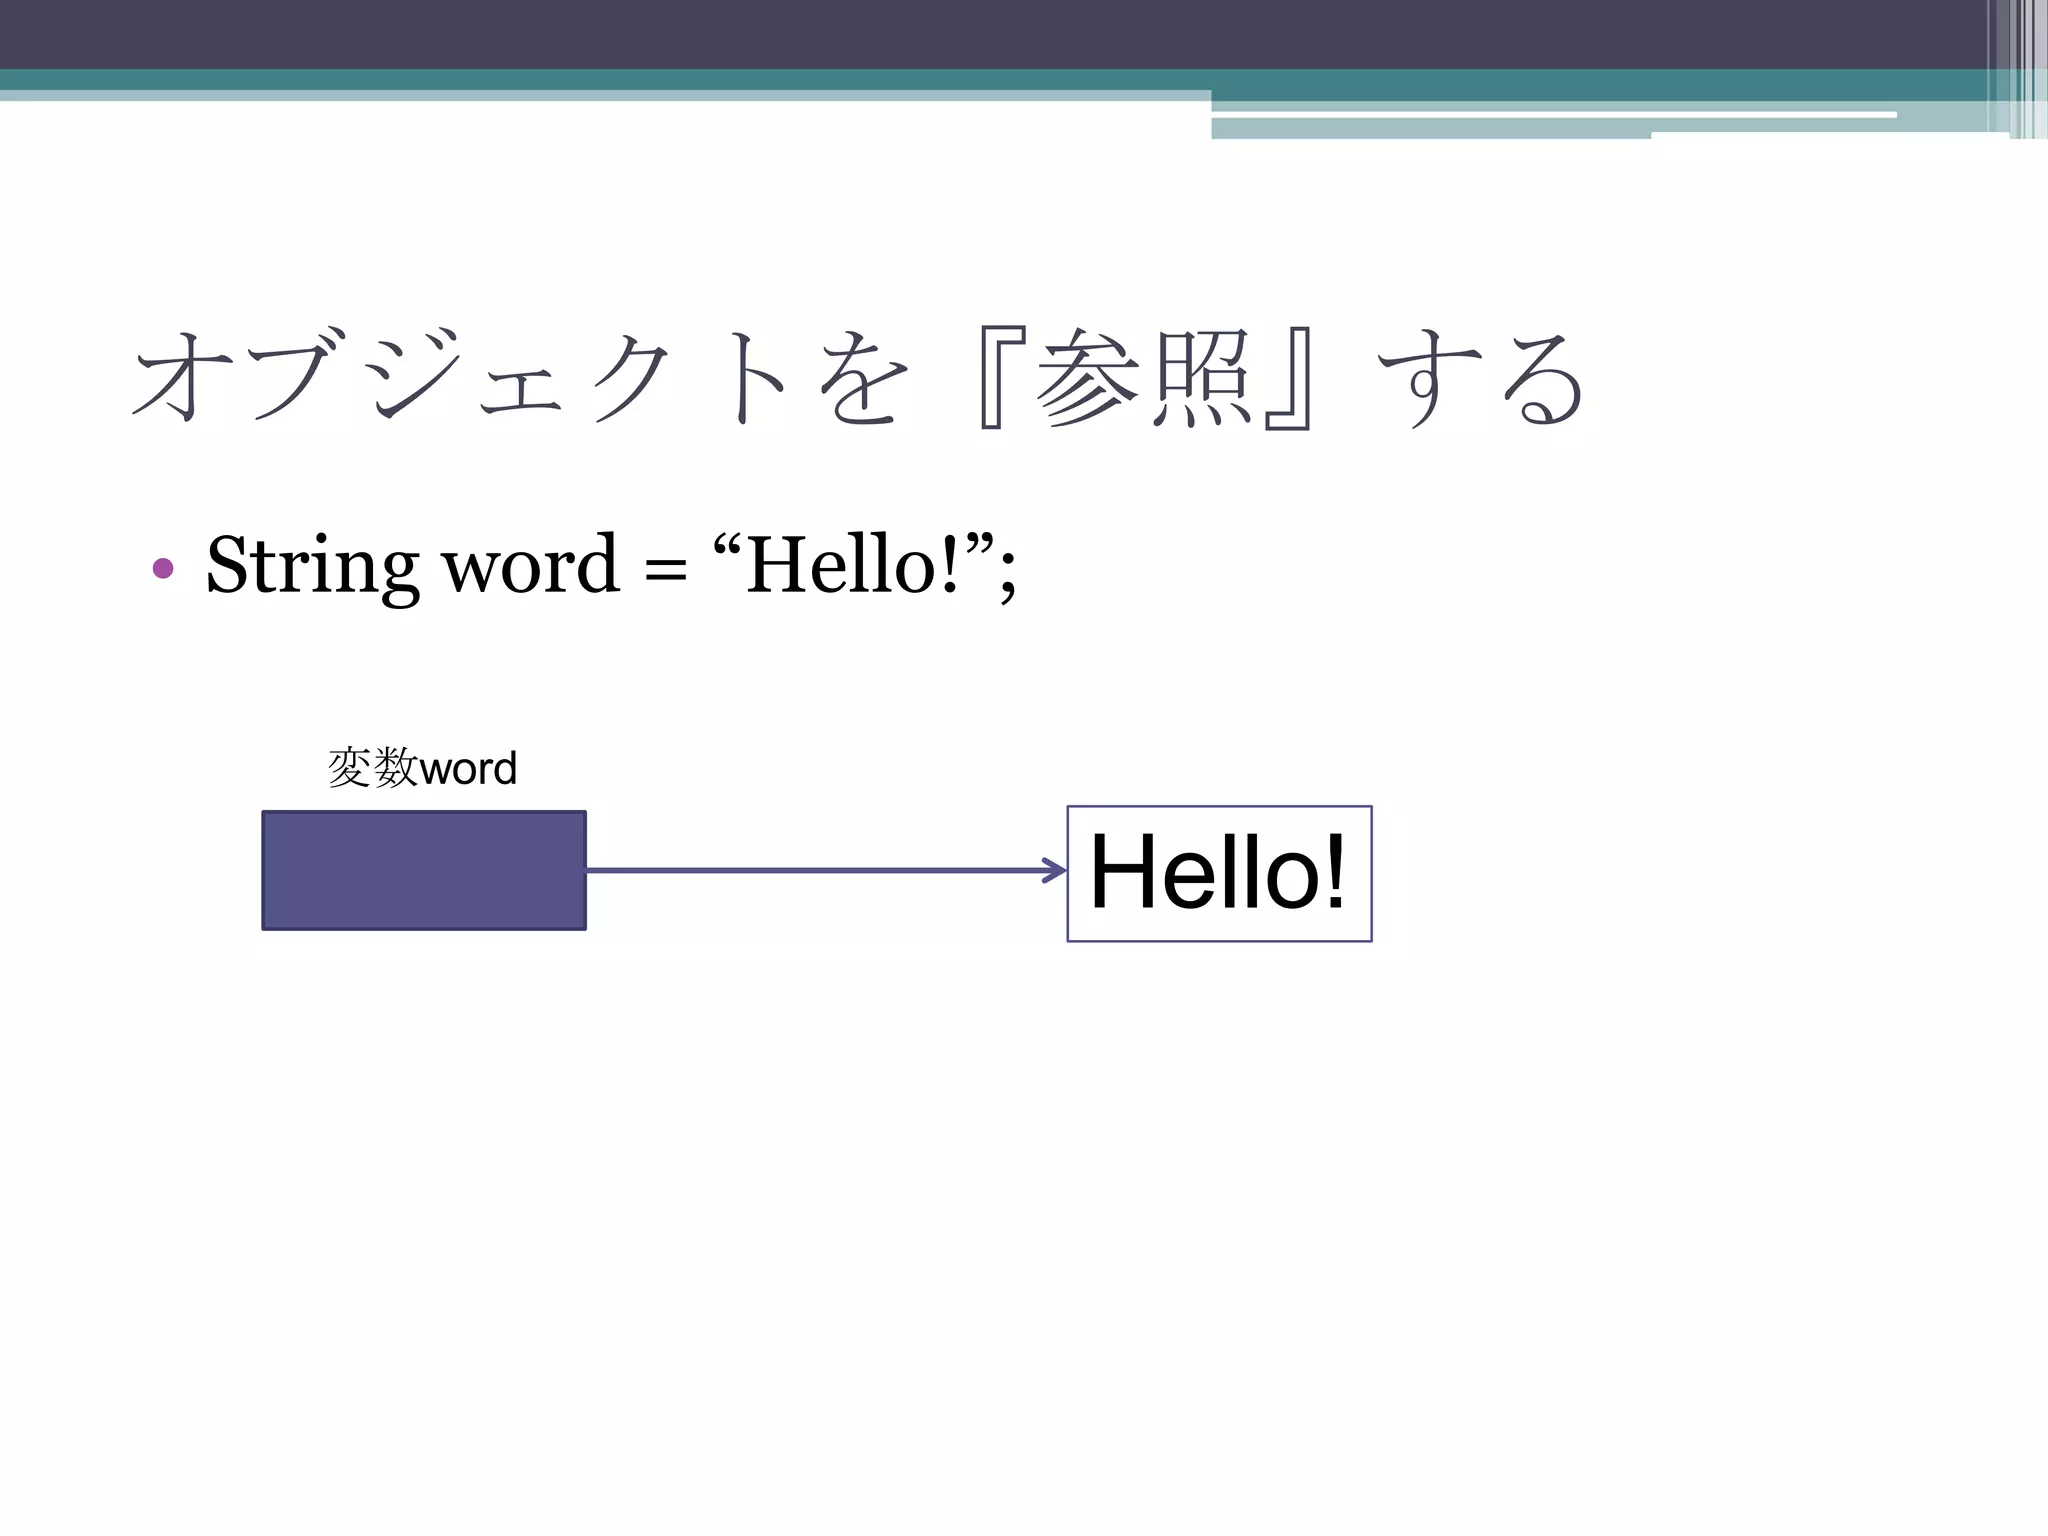Click the Hello! object box
The image size is (2048, 1536).
[1219, 873]
